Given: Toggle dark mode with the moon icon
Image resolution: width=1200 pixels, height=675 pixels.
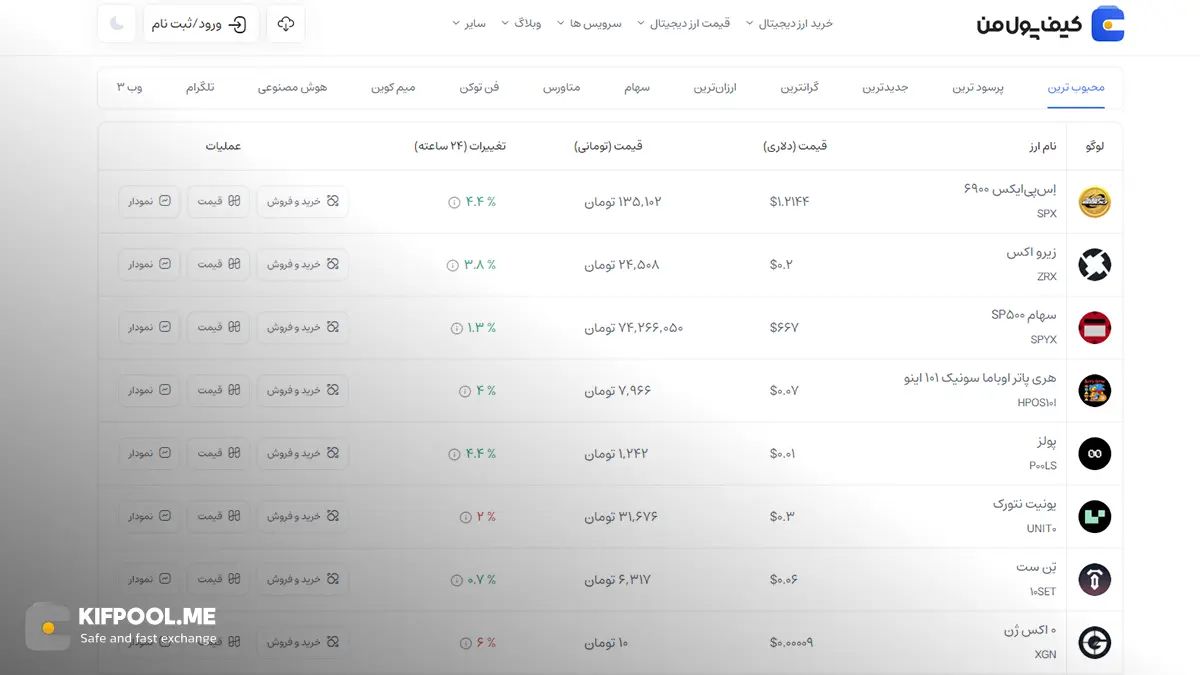Looking at the screenshot, I should [x=117, y=23].
